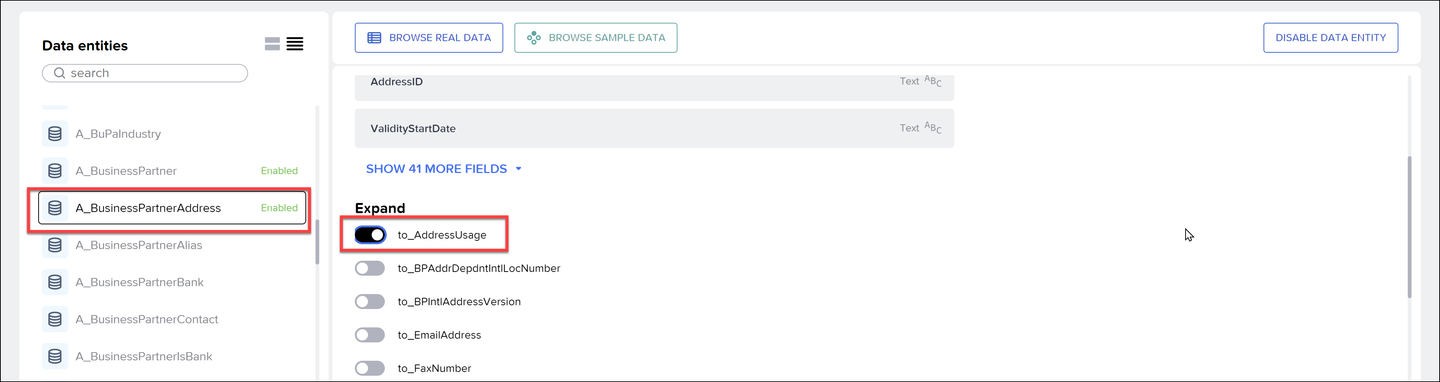This screenshot has height=382, width=1440.
Task: Click the Enabled label on A_BusinessPartner
Action: (279, 171)
